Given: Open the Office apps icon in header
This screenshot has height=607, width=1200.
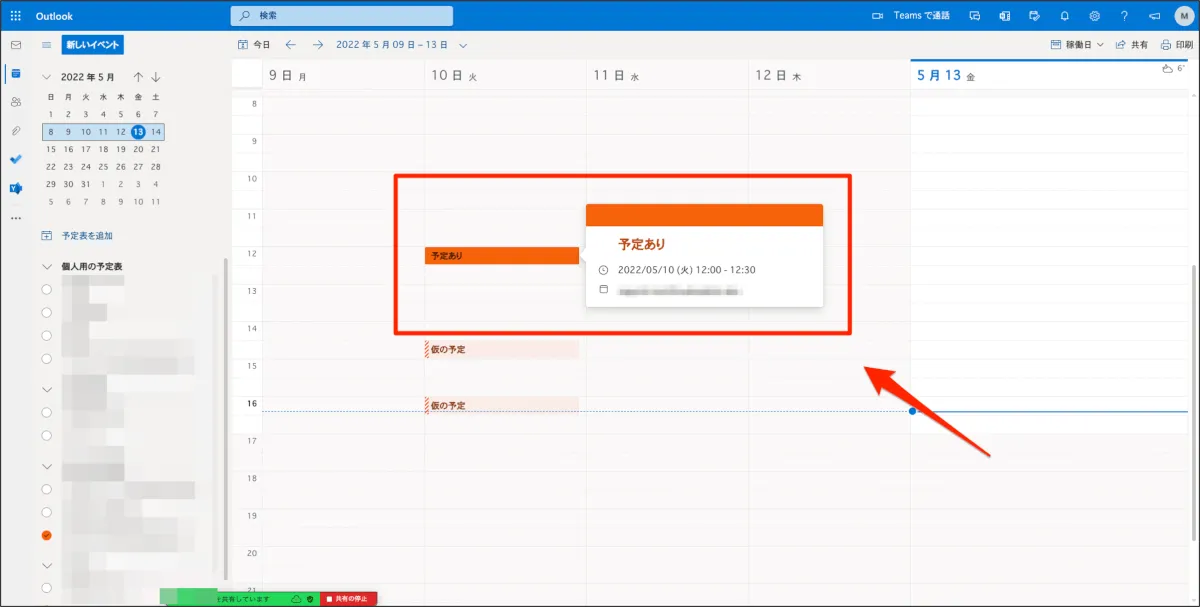Looking at the screenshot, I should tap(1005, 16).
